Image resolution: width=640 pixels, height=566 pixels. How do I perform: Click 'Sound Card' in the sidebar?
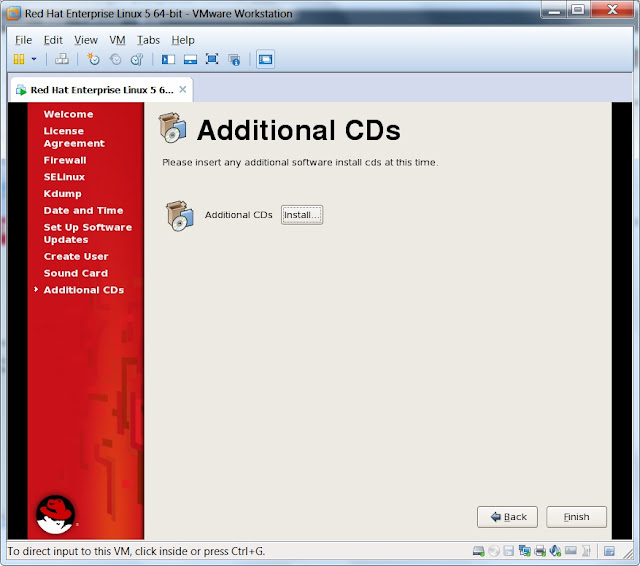pyautogui.click(x=76, y=273)
